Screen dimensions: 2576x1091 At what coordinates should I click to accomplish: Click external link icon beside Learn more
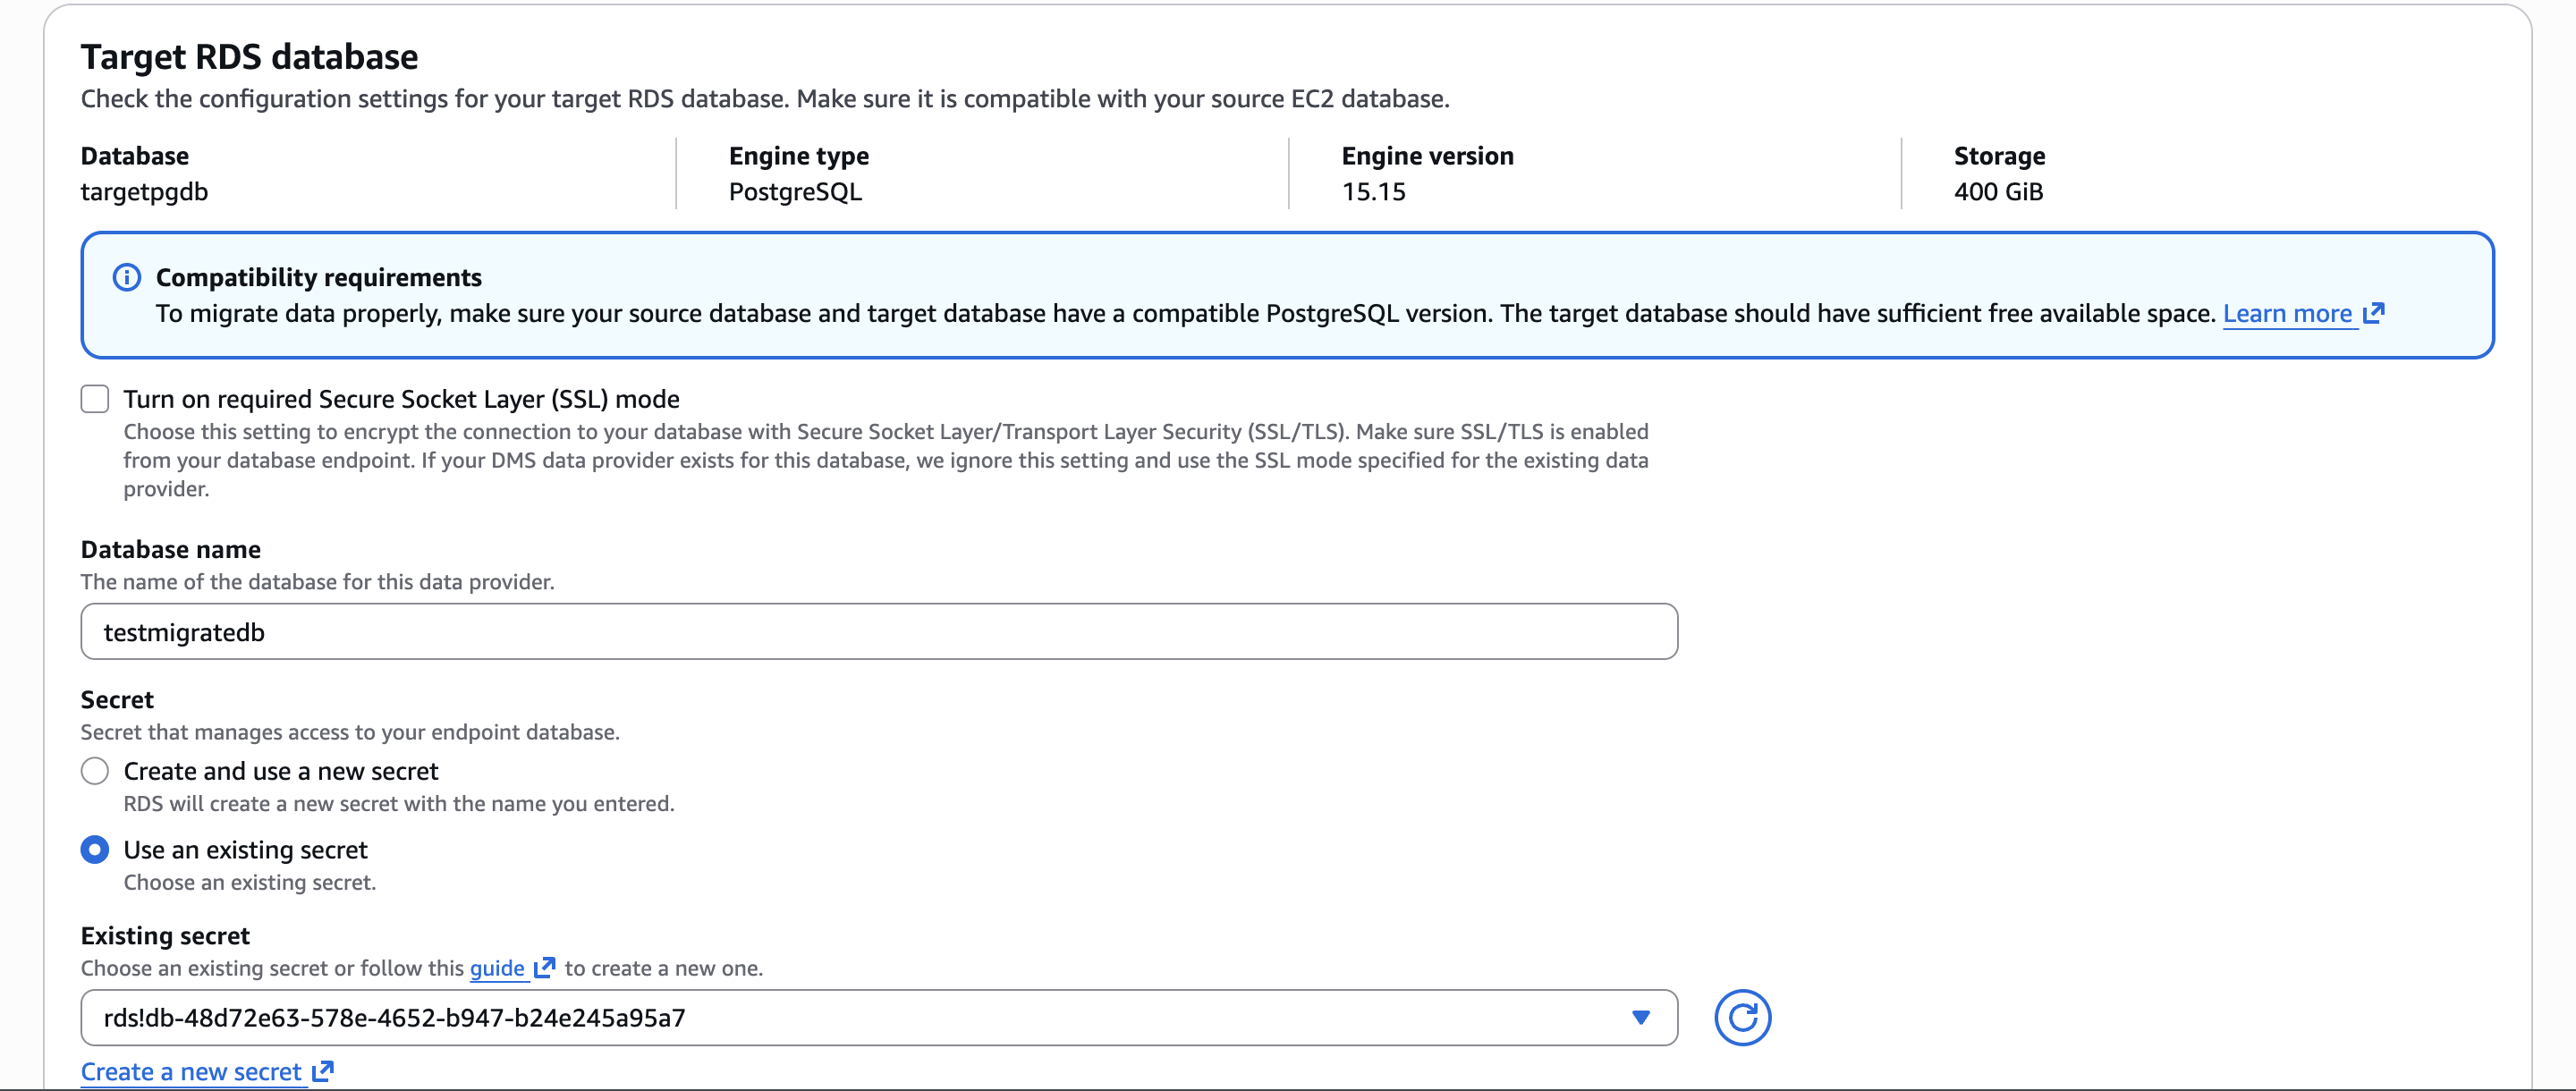(2373, 313)
